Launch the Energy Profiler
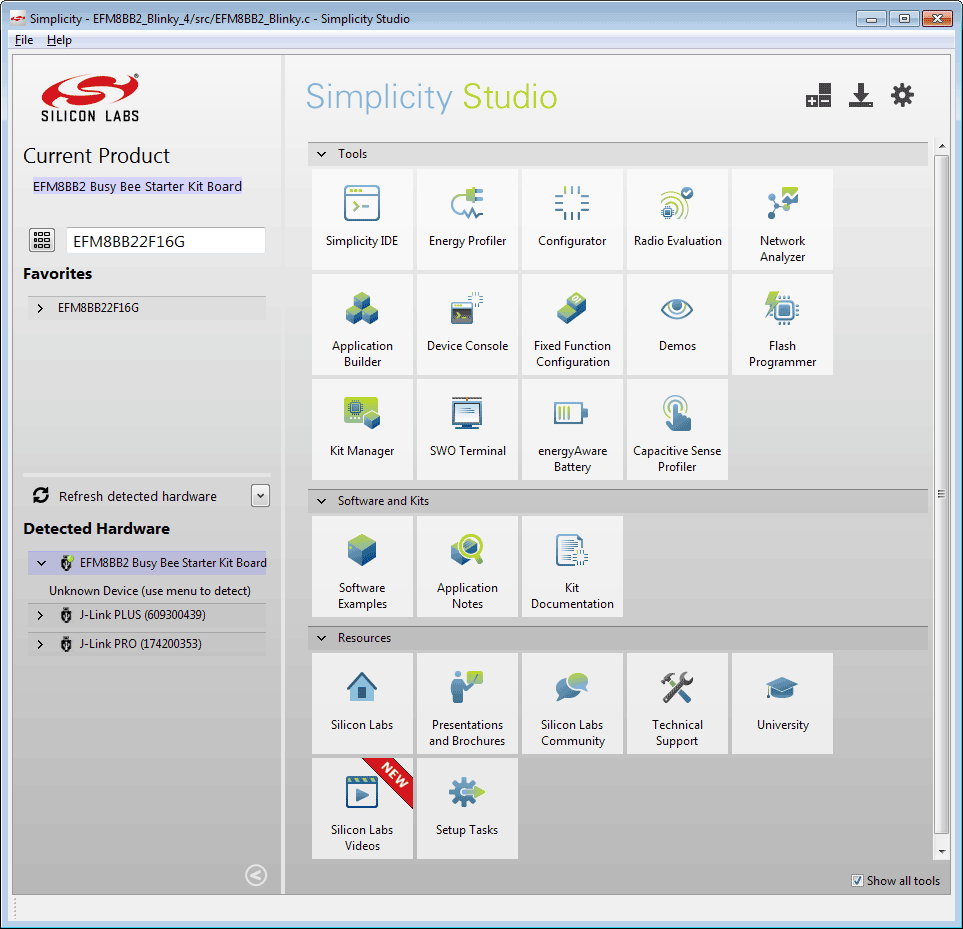The height and width of the screenshot is (929, 963). [x=467, y=218]
